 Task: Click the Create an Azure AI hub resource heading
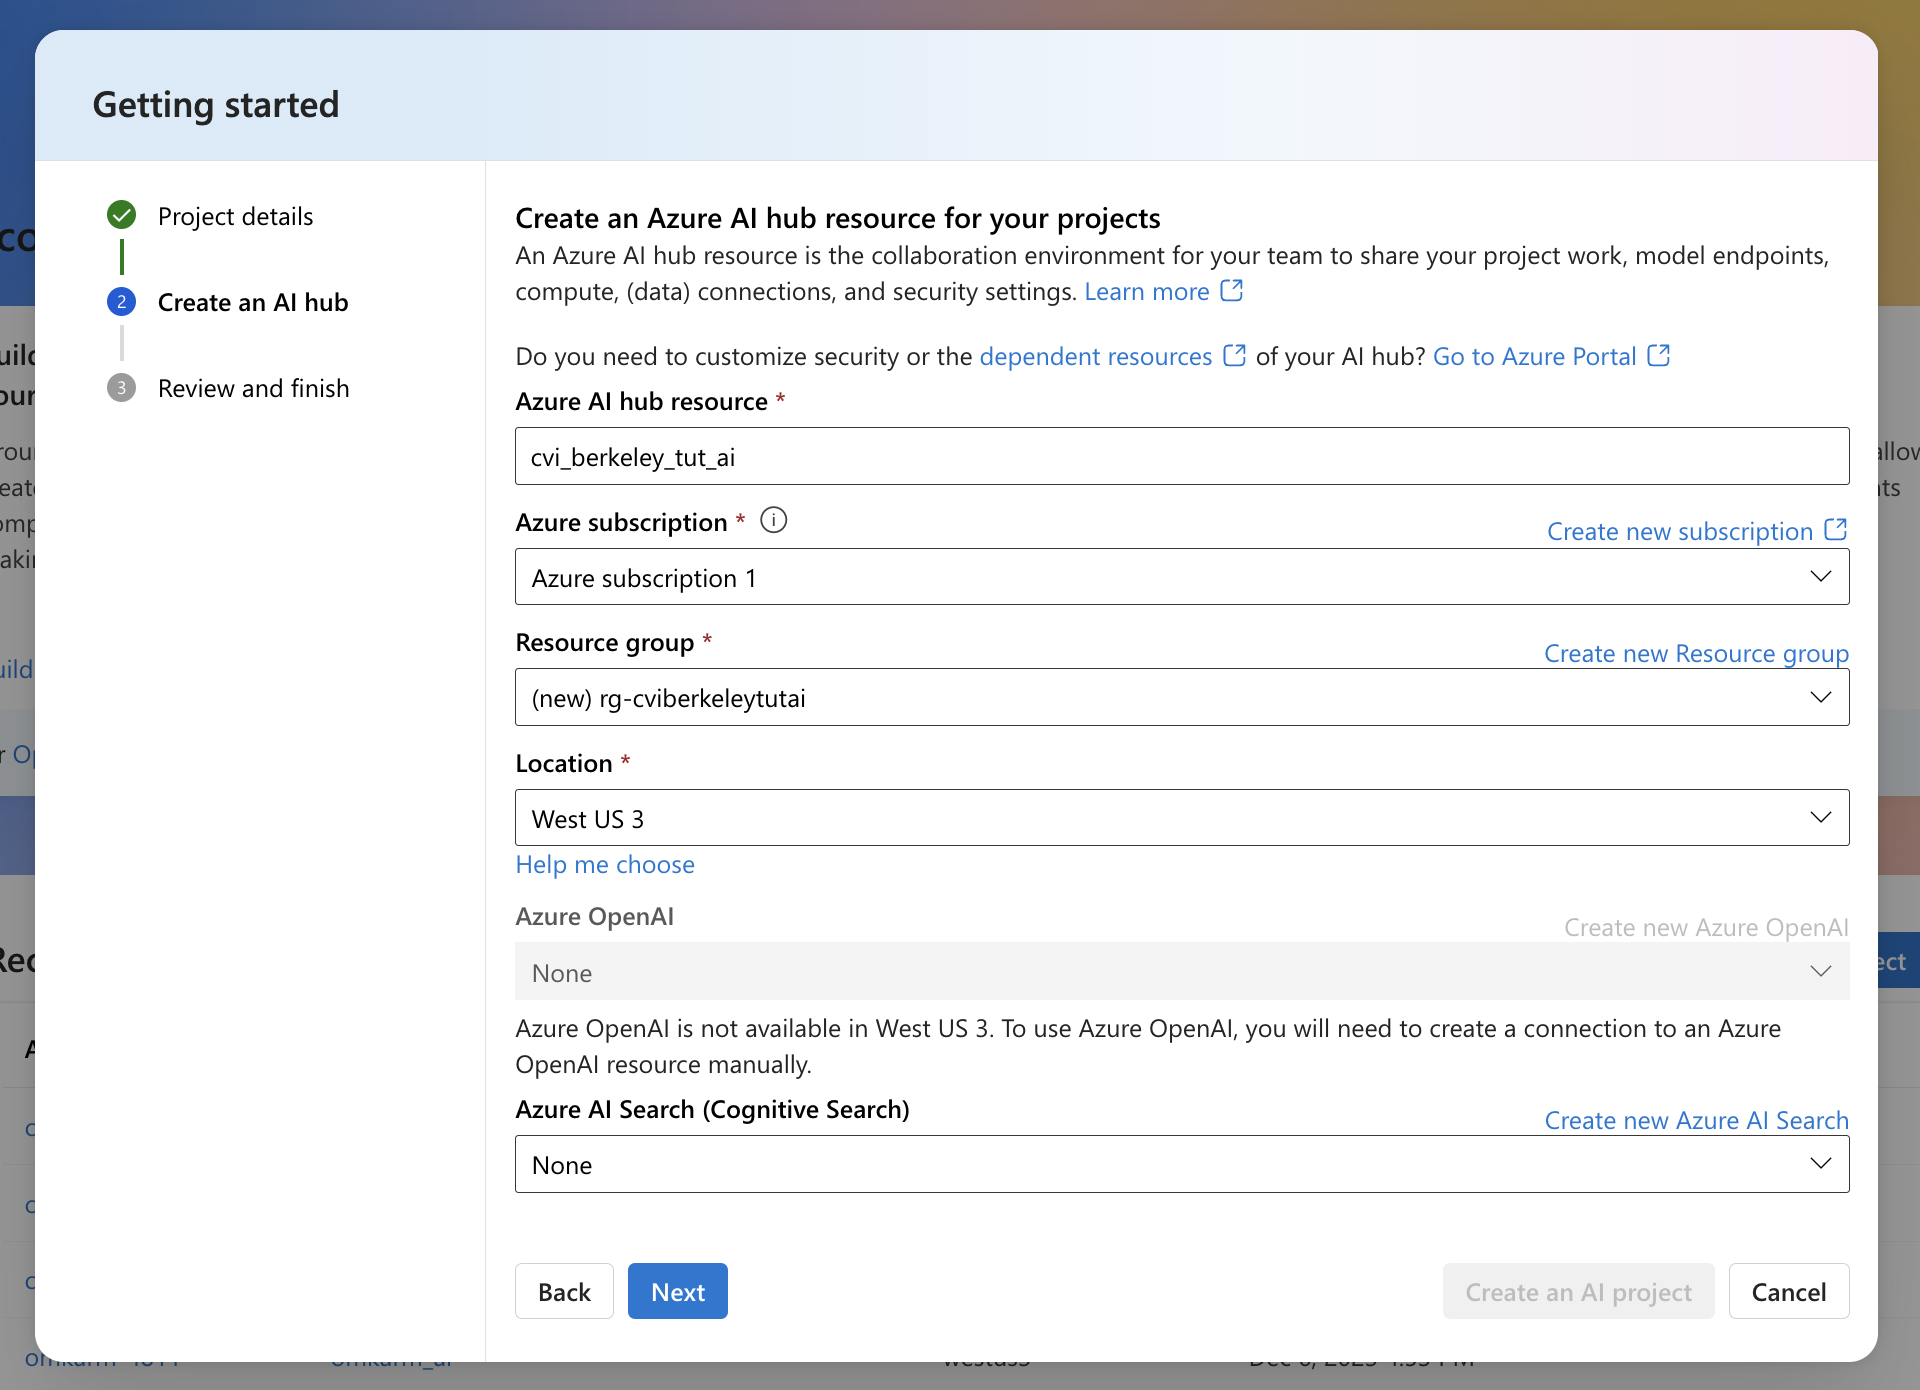tap(838, 218)
